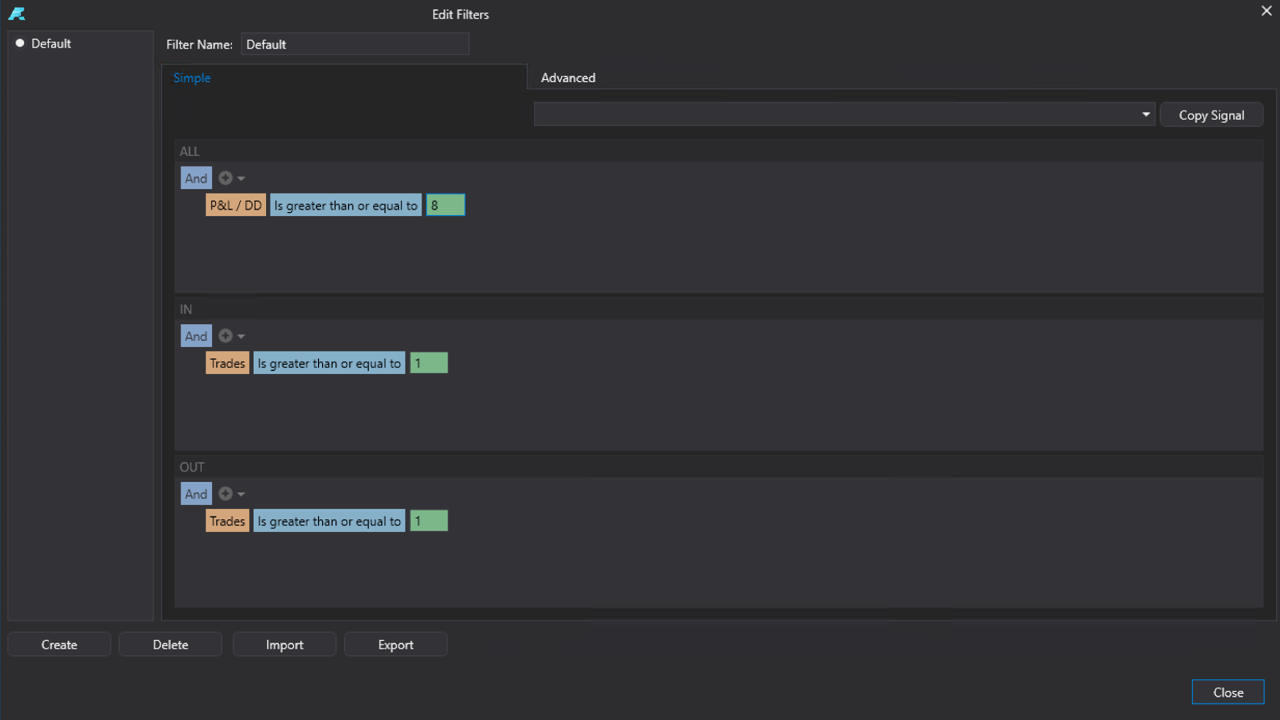The width and height of the screenshot is (1280, 720).
Task: Add a new condition in the OUT section
Action: [x=225, y=493]
